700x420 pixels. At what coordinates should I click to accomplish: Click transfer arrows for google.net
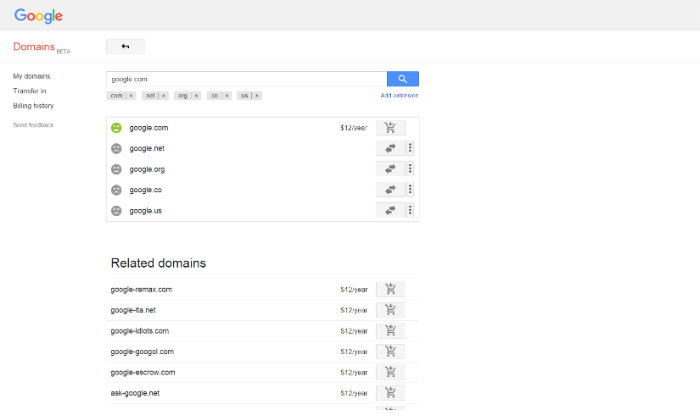(390, 148)
